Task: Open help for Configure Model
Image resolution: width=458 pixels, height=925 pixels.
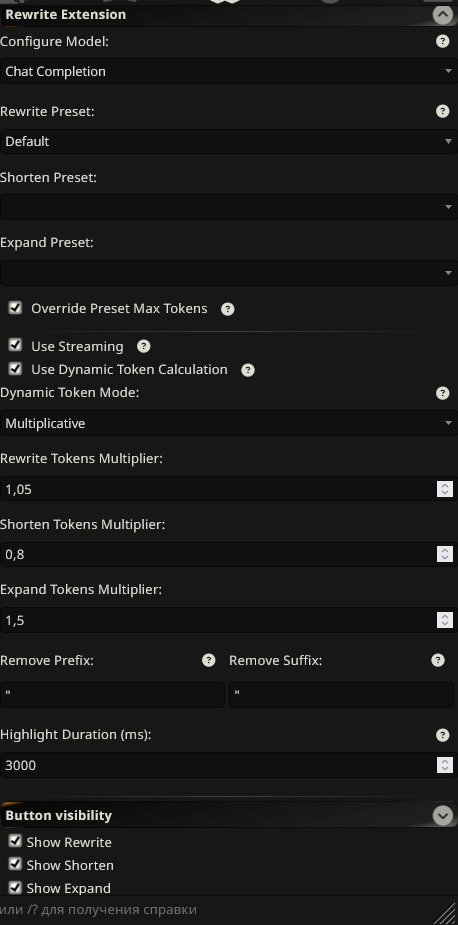Action: [x=442, y=41]
